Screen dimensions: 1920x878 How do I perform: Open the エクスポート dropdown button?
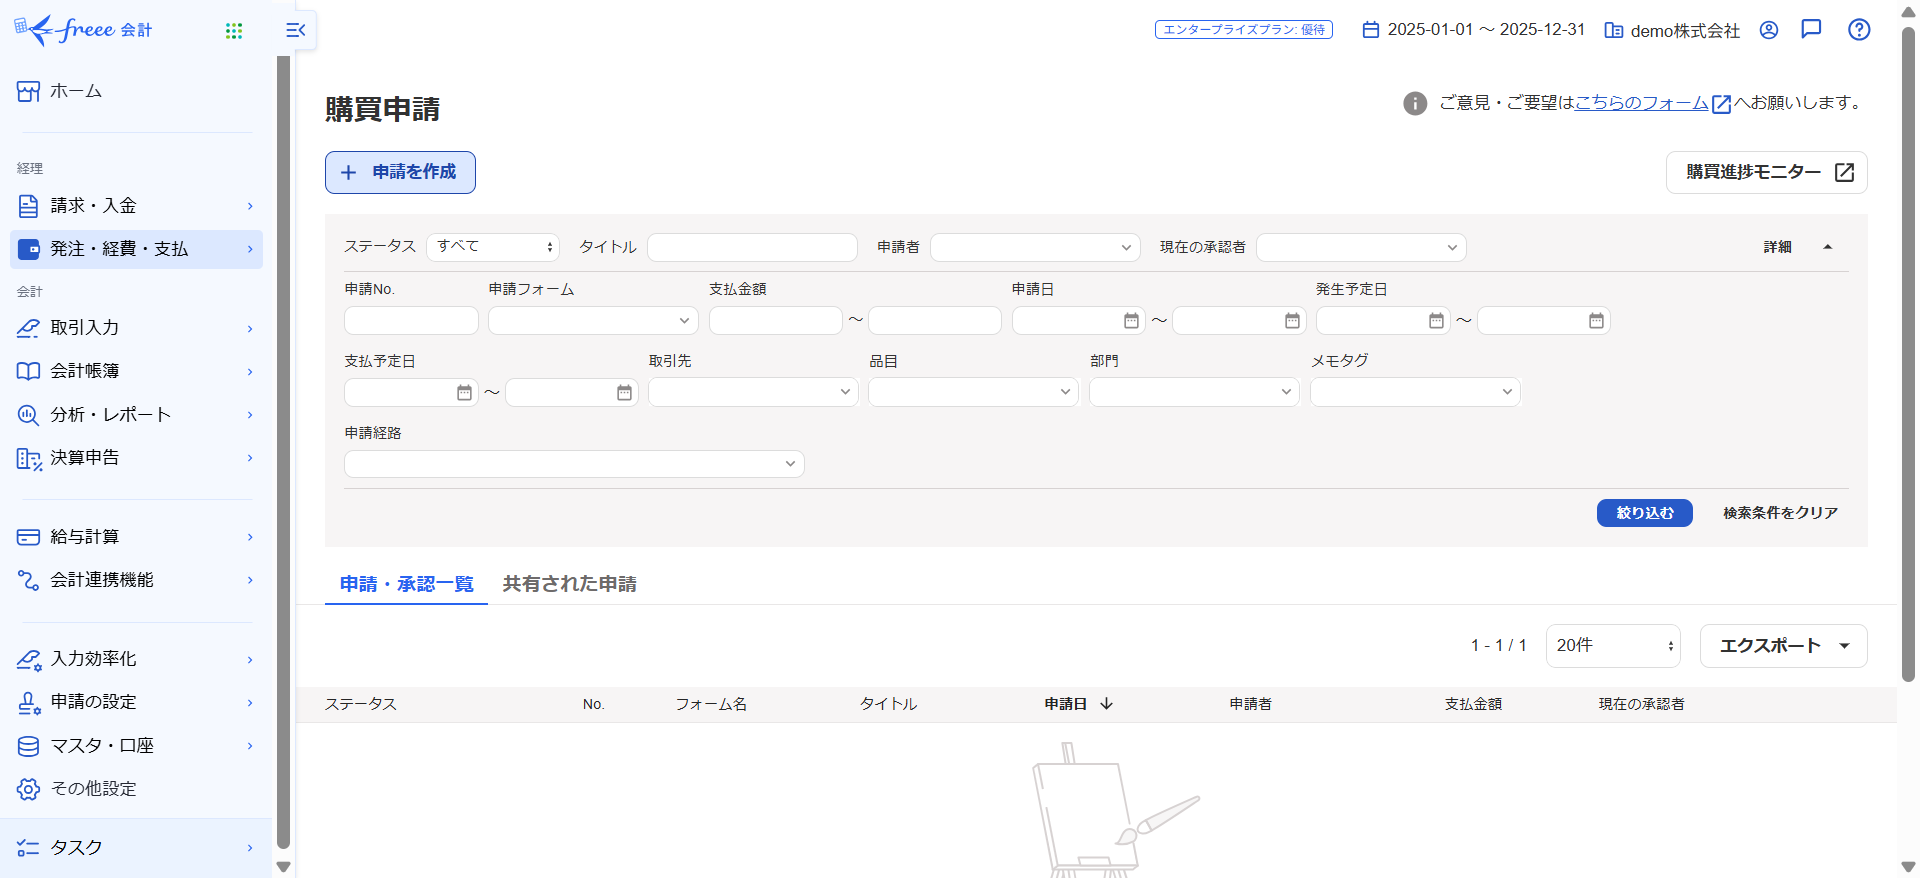pos(1784,646)
